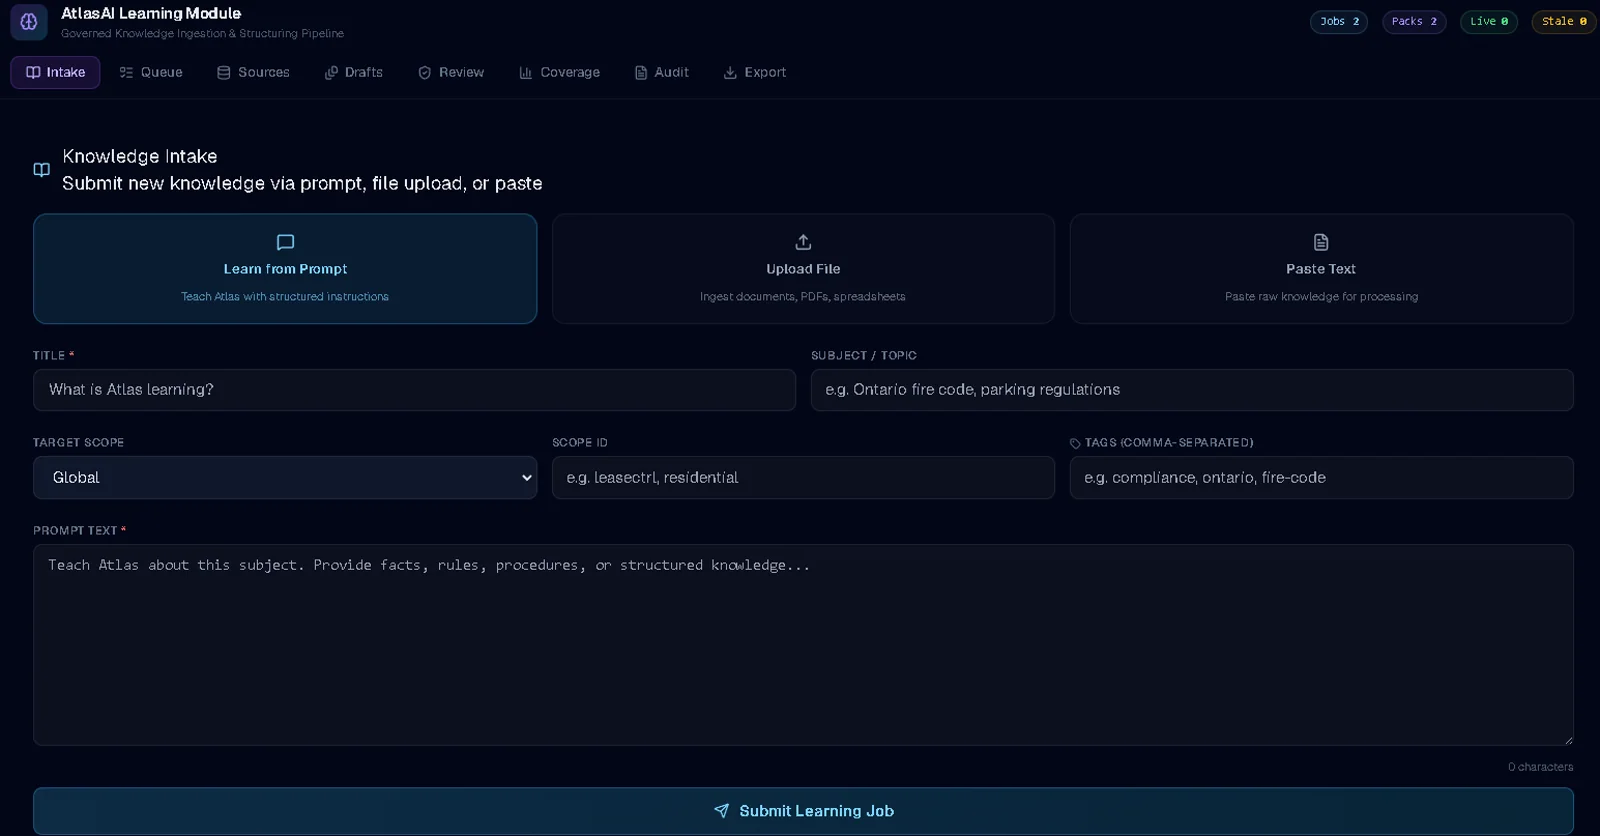Open the Intake tab
Screen dimensions: 1600x836
(x=55, y=72)
